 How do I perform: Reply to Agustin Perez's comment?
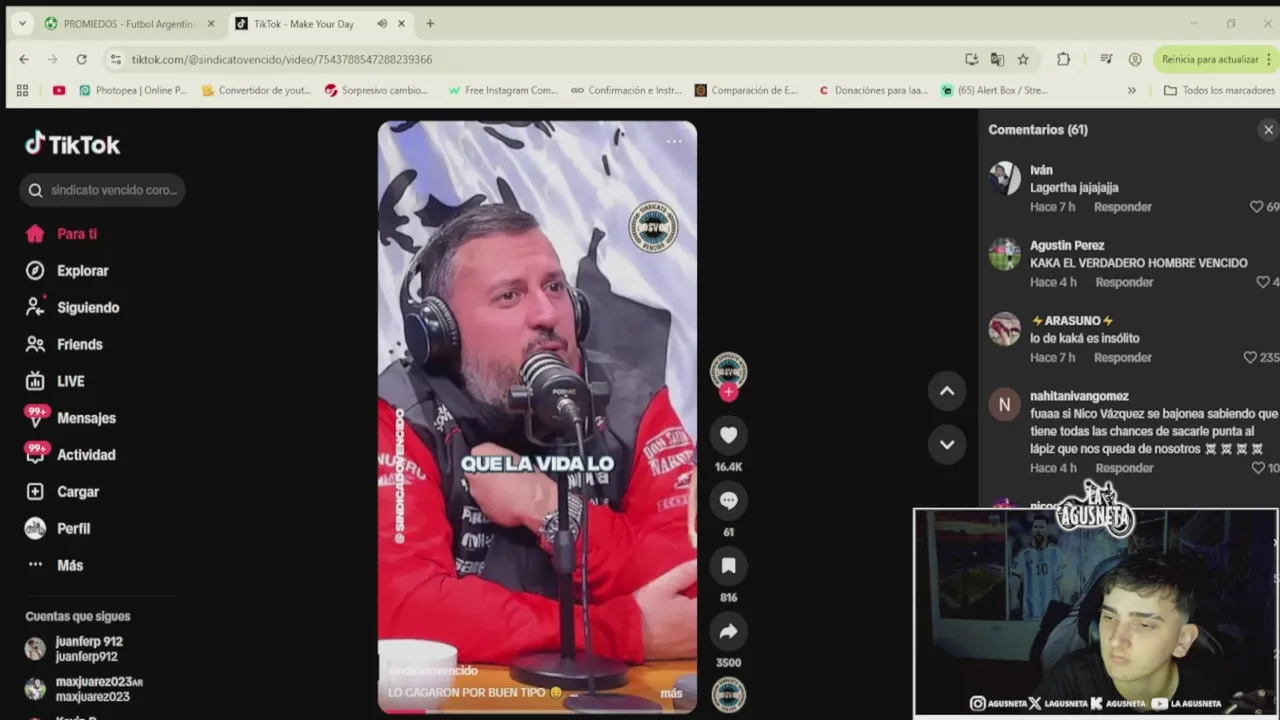coord(1124,282)
